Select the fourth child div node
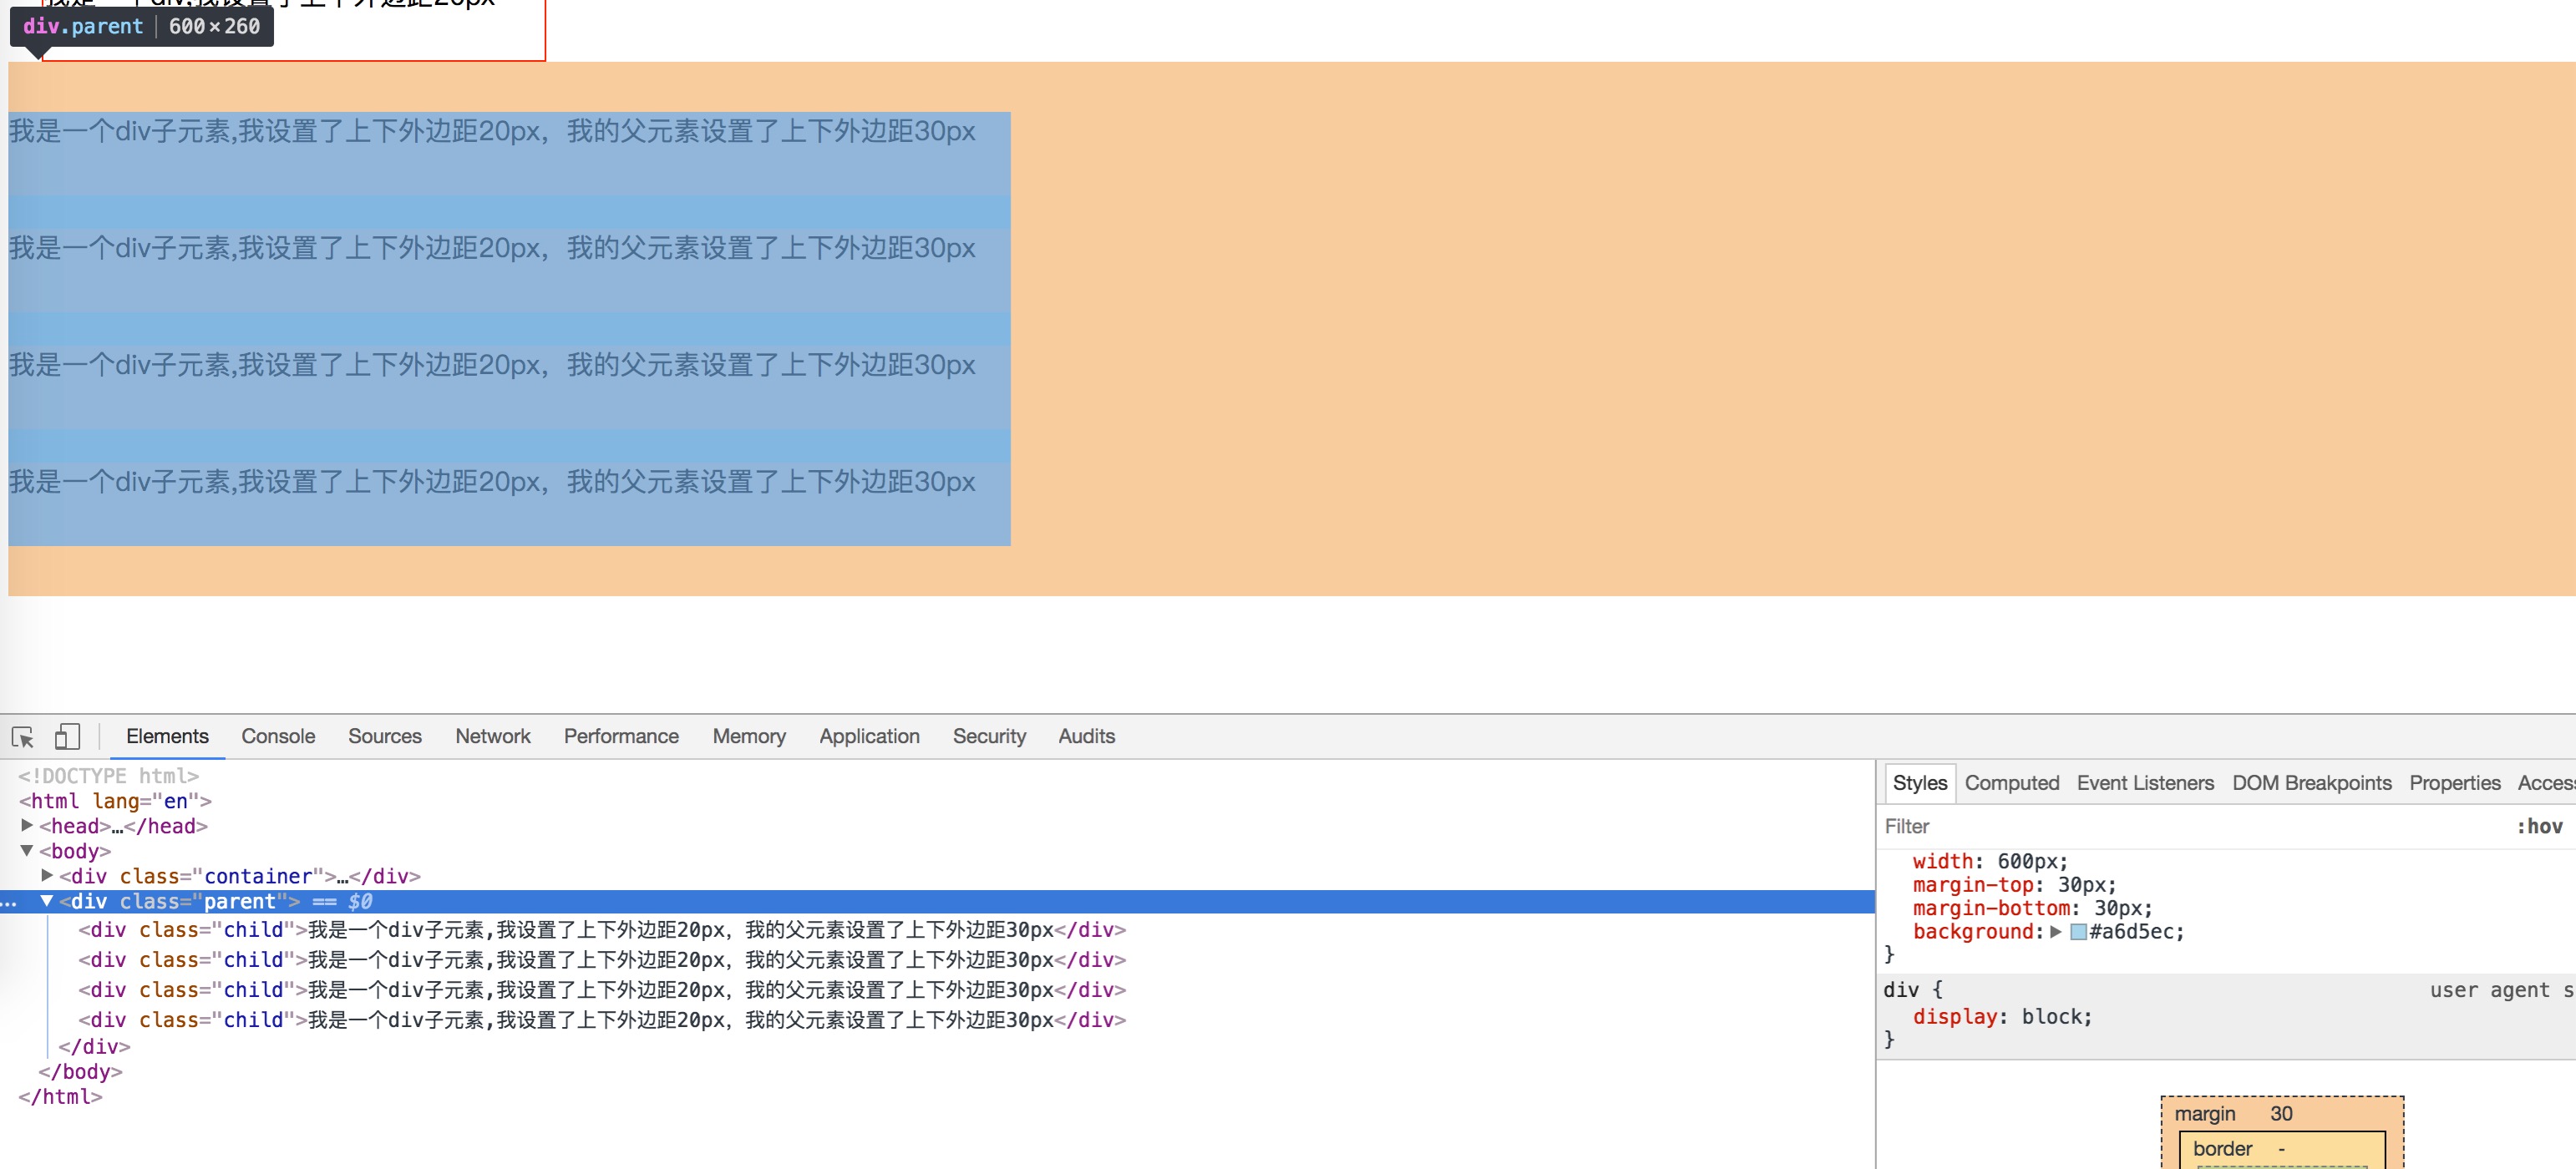2576x1169 pixels. (x=602, y=1020)
